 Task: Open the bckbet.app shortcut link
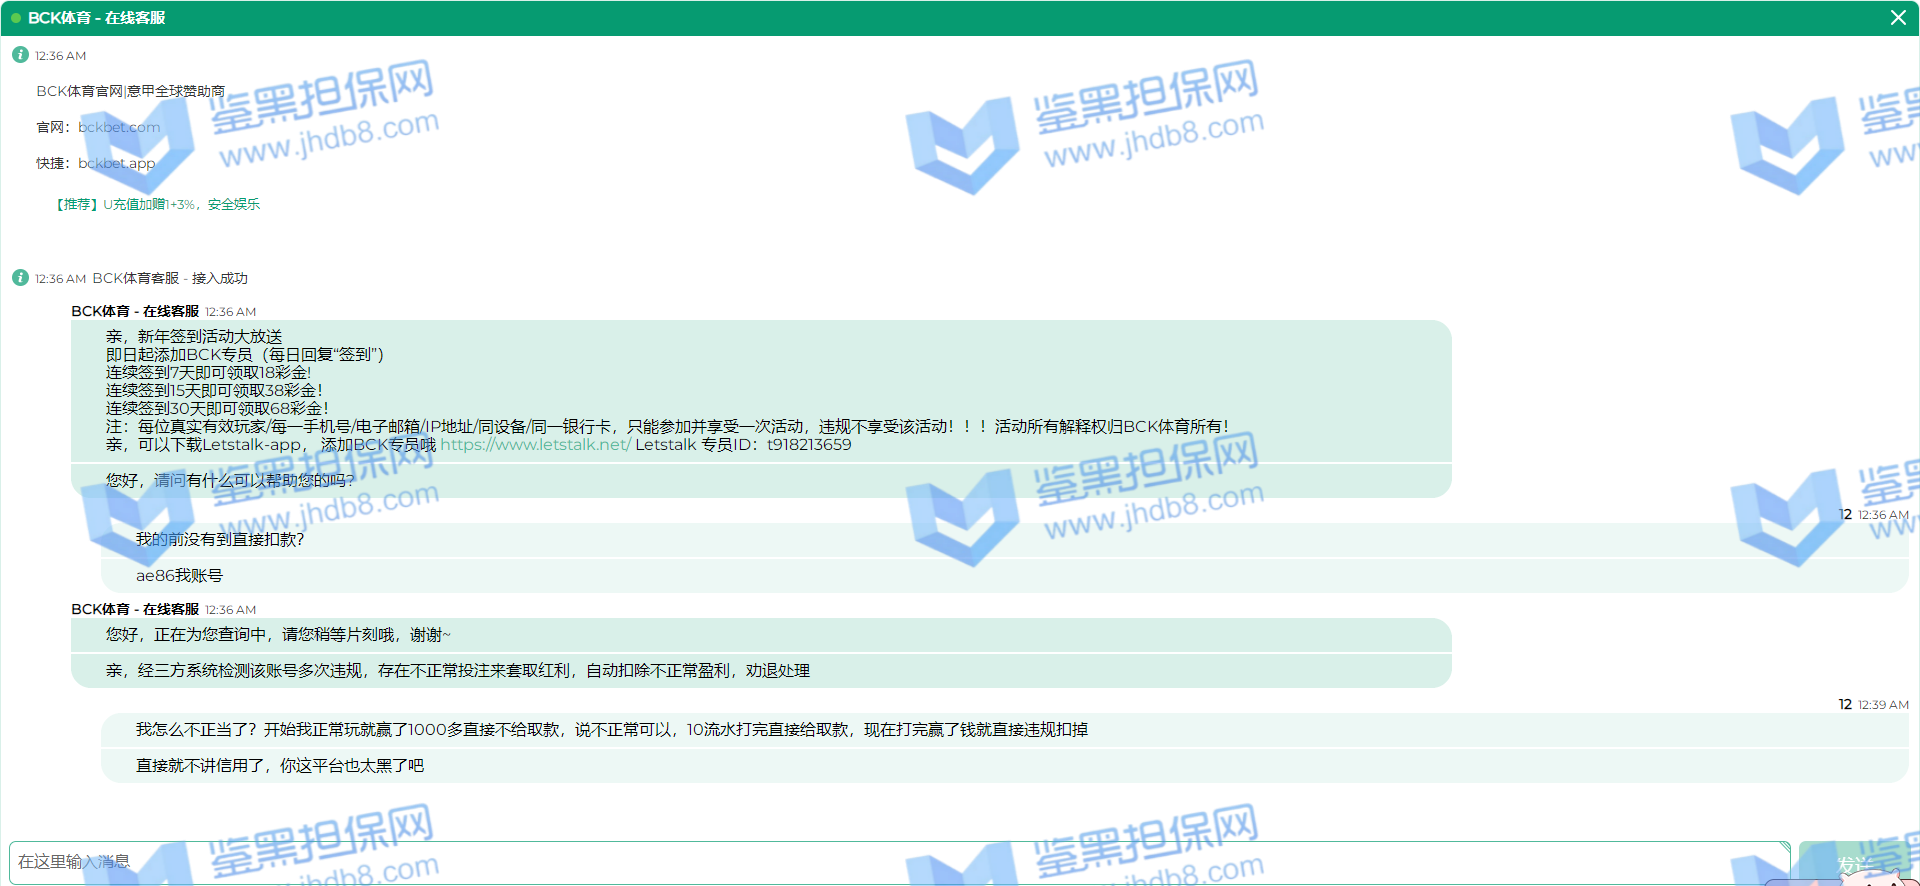point(117,163)
